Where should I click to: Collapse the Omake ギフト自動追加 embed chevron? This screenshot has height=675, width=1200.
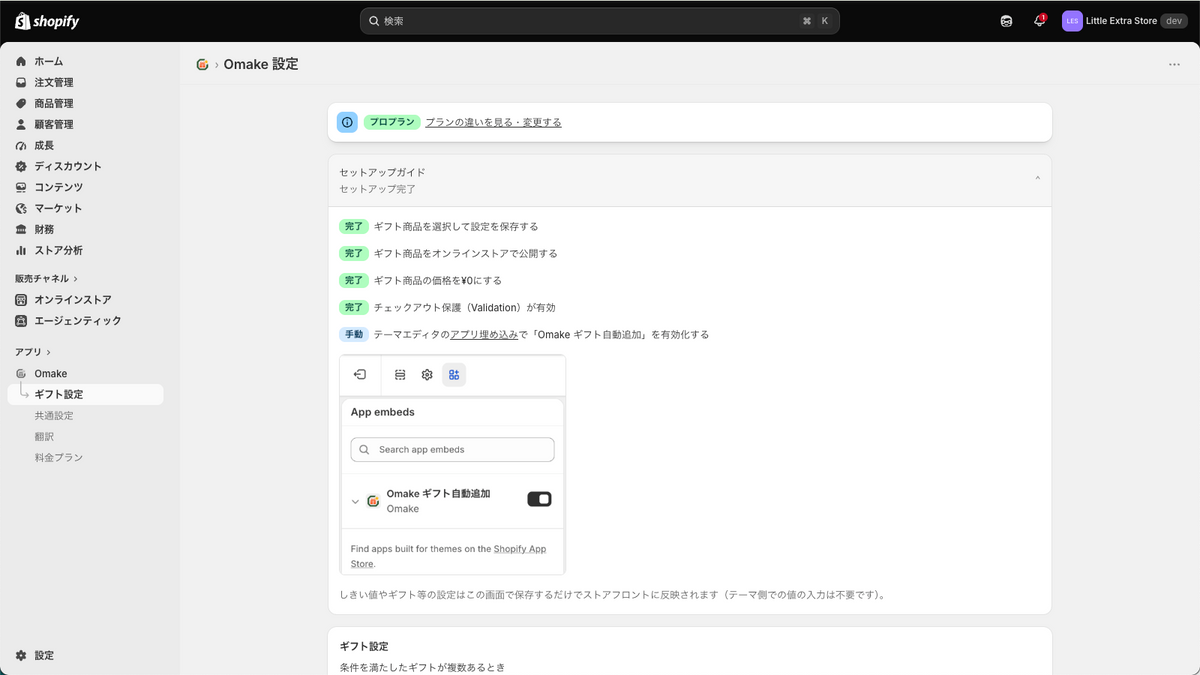tap(355, 501)
